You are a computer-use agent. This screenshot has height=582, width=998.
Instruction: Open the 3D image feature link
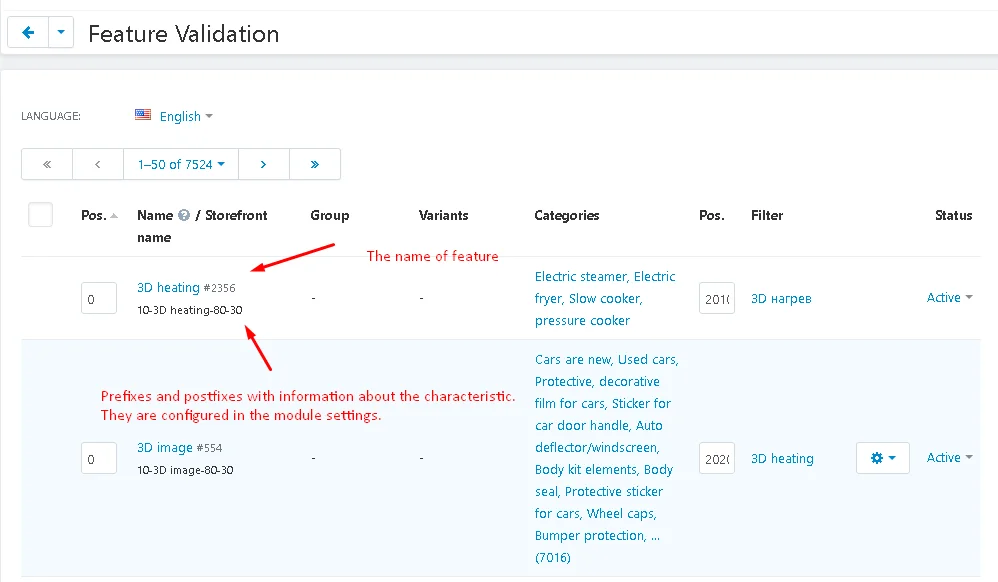point(164,448)
